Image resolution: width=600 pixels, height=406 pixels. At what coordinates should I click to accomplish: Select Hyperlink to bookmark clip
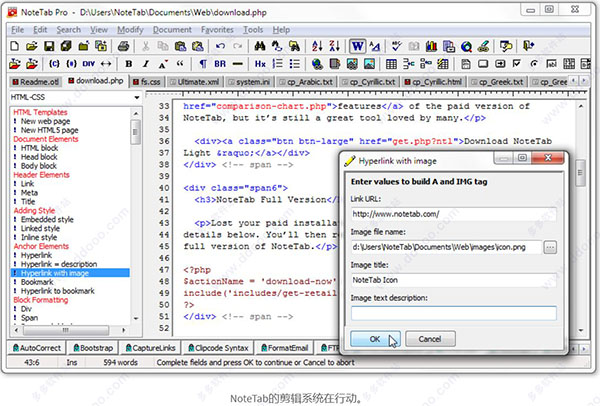tap(57, 291)
